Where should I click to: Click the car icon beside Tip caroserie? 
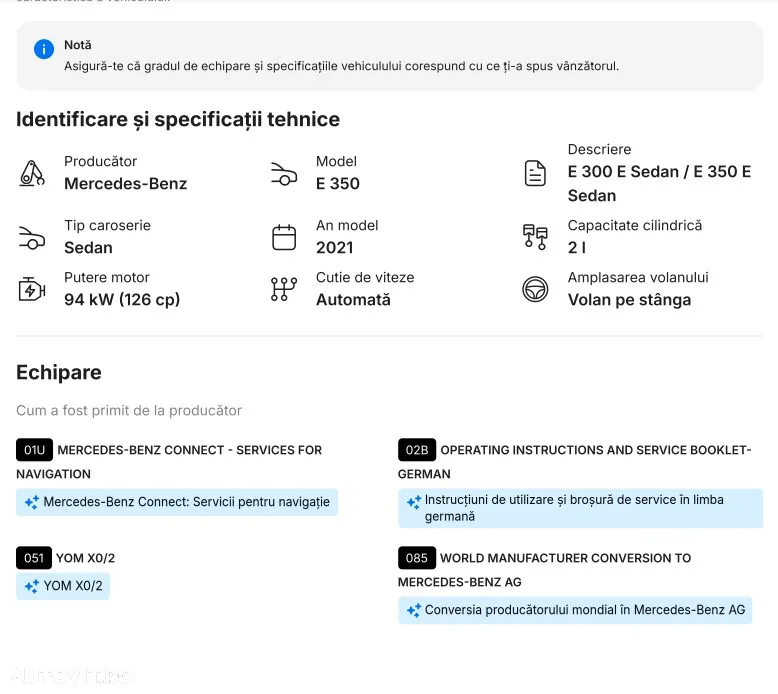point(32,237)
